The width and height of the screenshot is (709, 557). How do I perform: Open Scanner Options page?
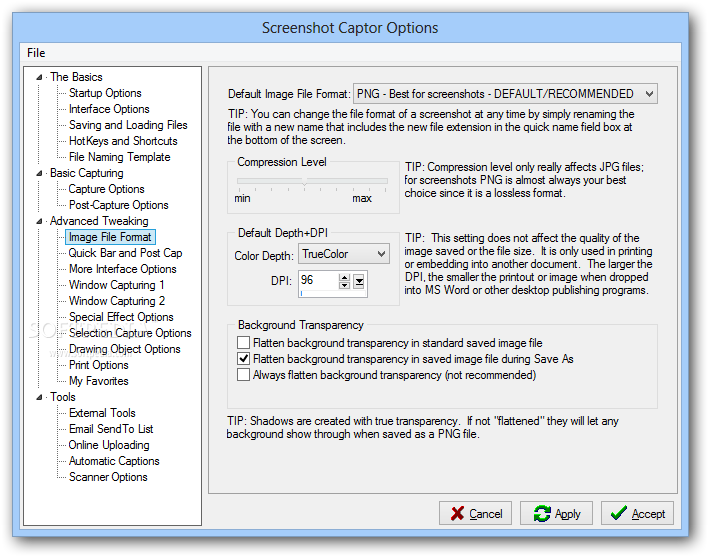pyautogui.click(x=108, y=477)
